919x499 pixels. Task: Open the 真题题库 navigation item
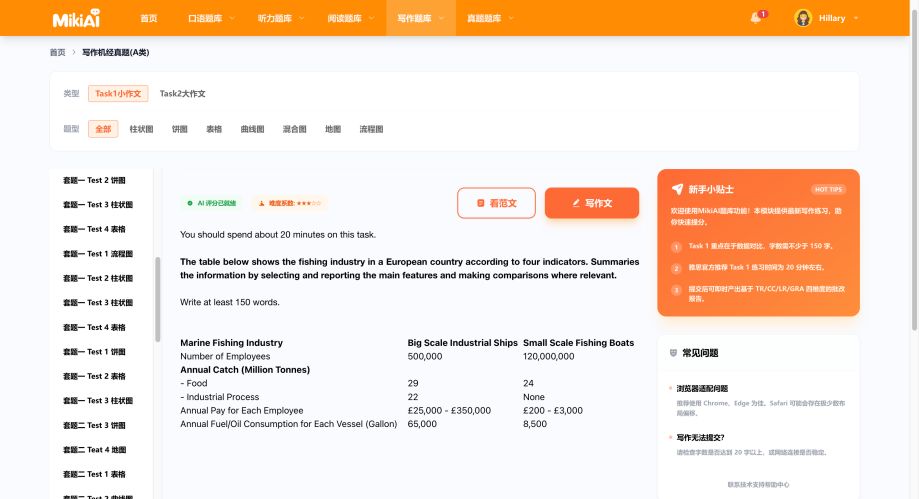491,18
